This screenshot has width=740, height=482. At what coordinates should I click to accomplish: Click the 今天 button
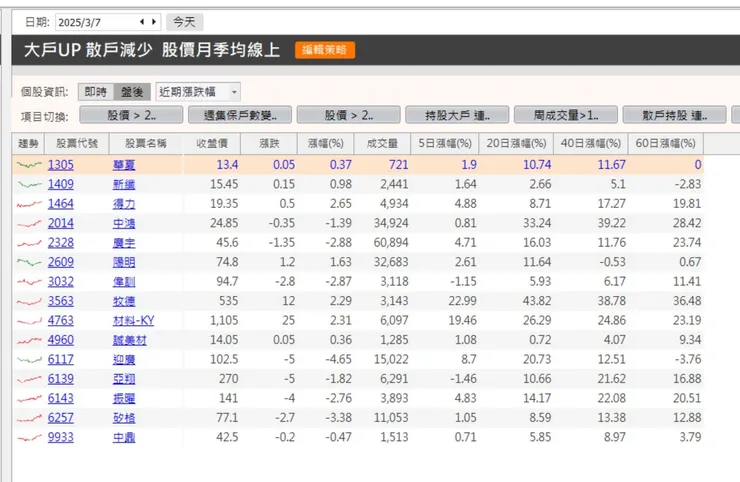(185, 22)
